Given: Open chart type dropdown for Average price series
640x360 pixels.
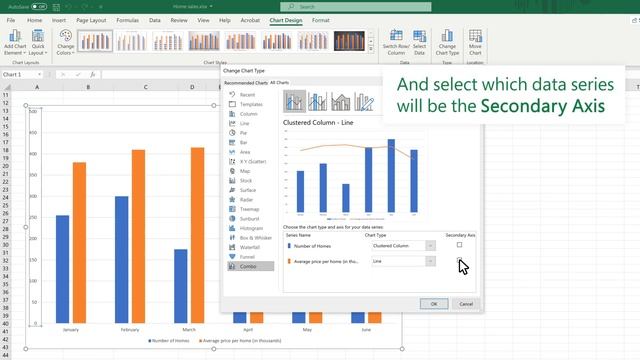Looking at the screenshot, I should click(x=430, y=261).
